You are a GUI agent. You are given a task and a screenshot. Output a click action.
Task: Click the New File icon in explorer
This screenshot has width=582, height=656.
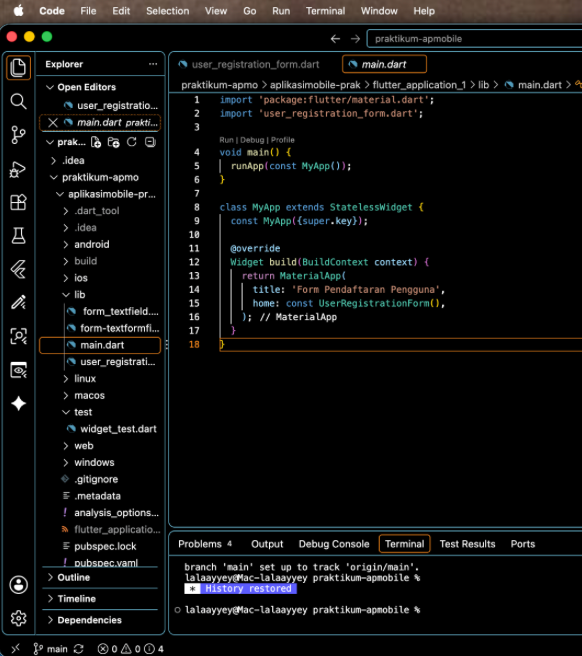pos(96,142)
